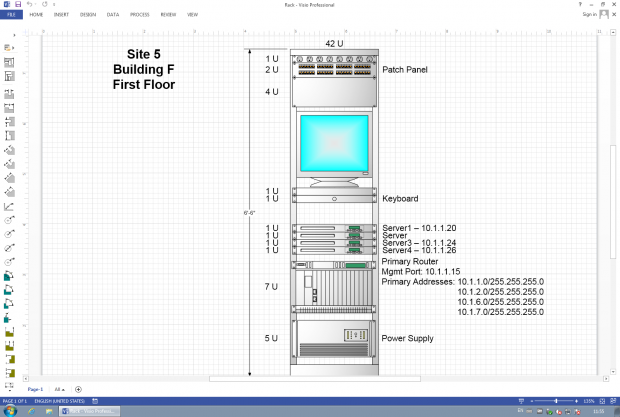620x417 pixels.
Task: Select the Server1 – 10.1.1.20 label
Action: 419,228
